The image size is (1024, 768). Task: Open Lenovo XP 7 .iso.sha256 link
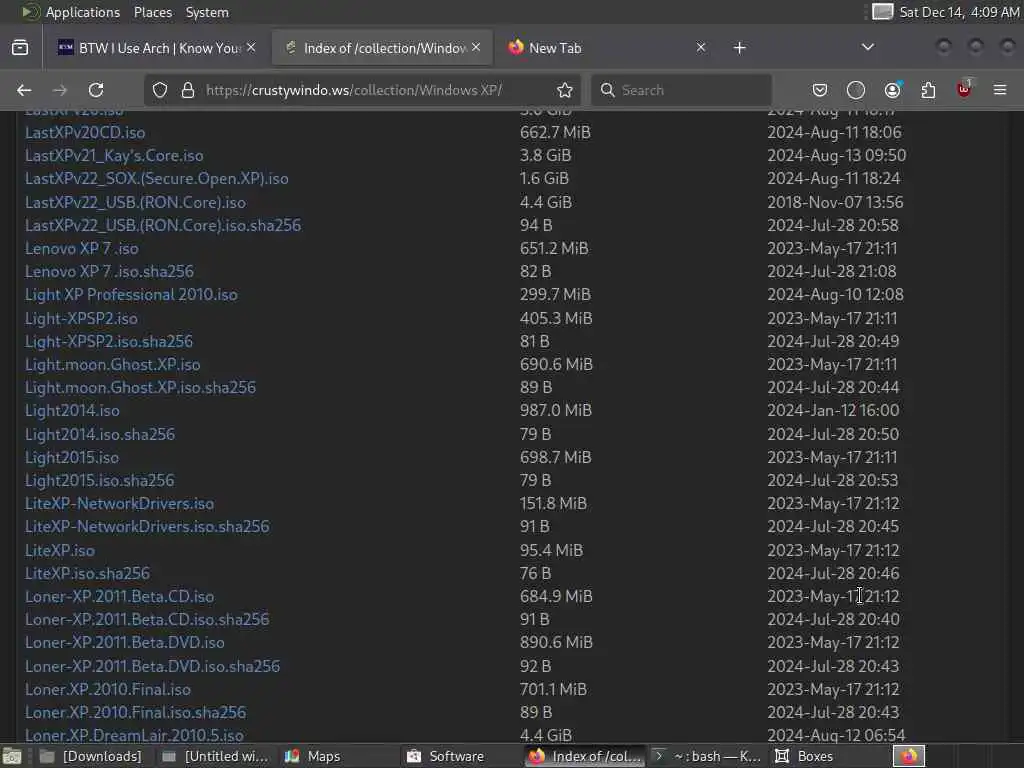click(x=109, y=272)
